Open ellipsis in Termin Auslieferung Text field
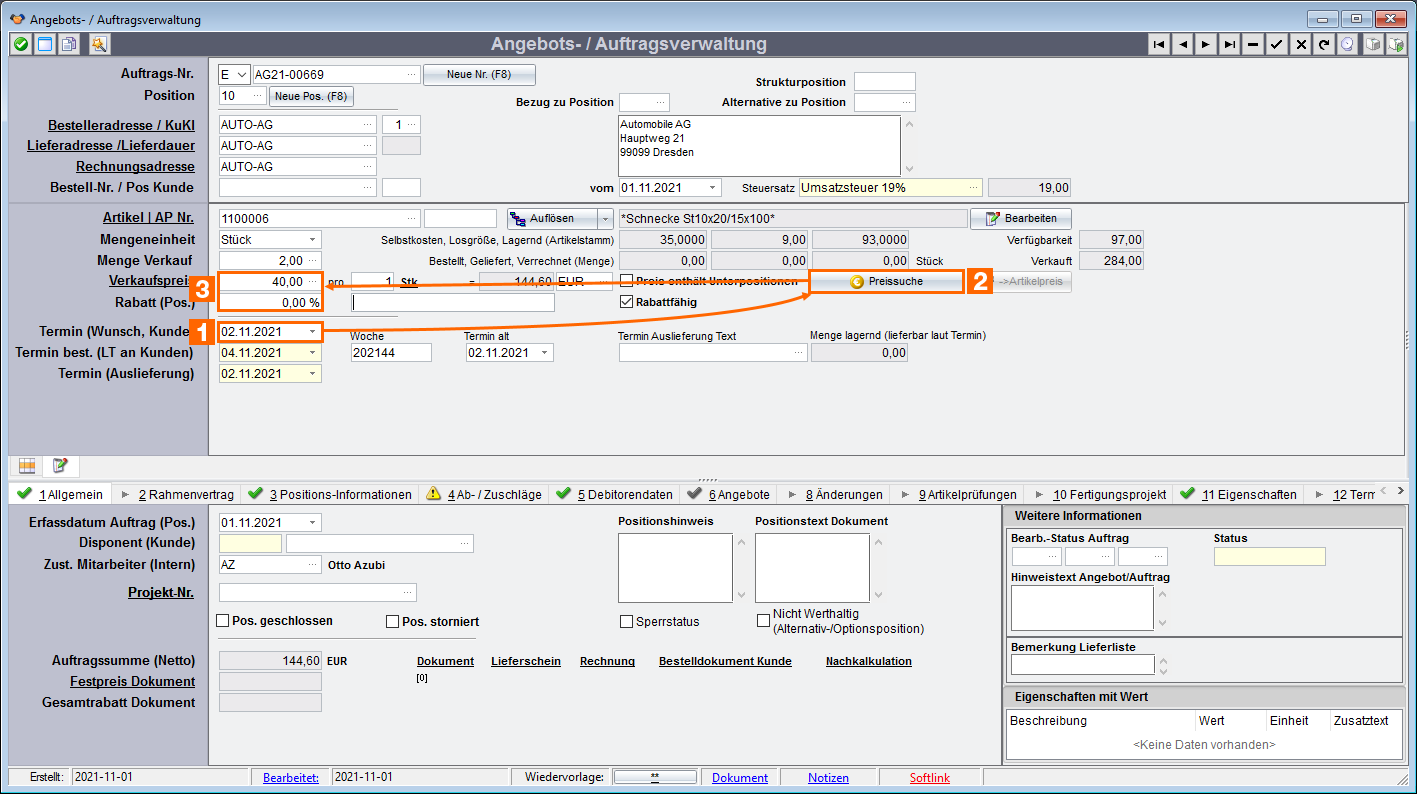Screen dimensions: 1417x794 click(x=799, y=352)
